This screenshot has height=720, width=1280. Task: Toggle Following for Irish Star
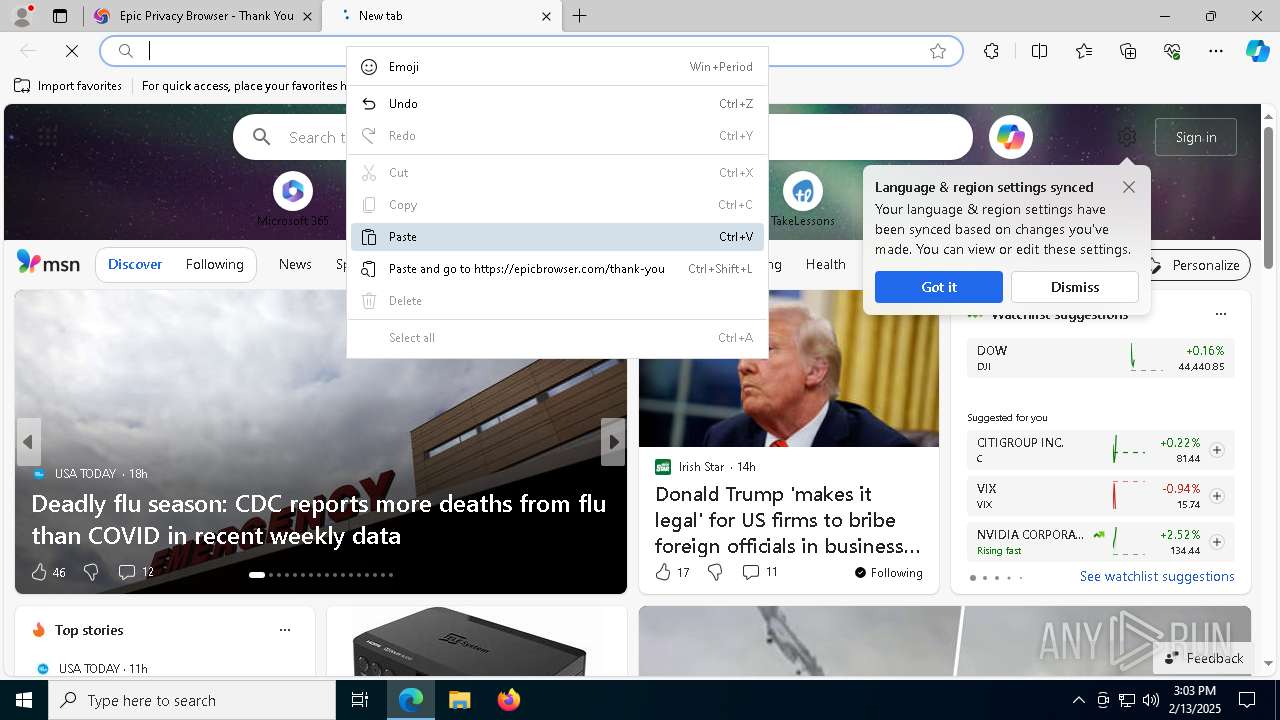point(888,572)
